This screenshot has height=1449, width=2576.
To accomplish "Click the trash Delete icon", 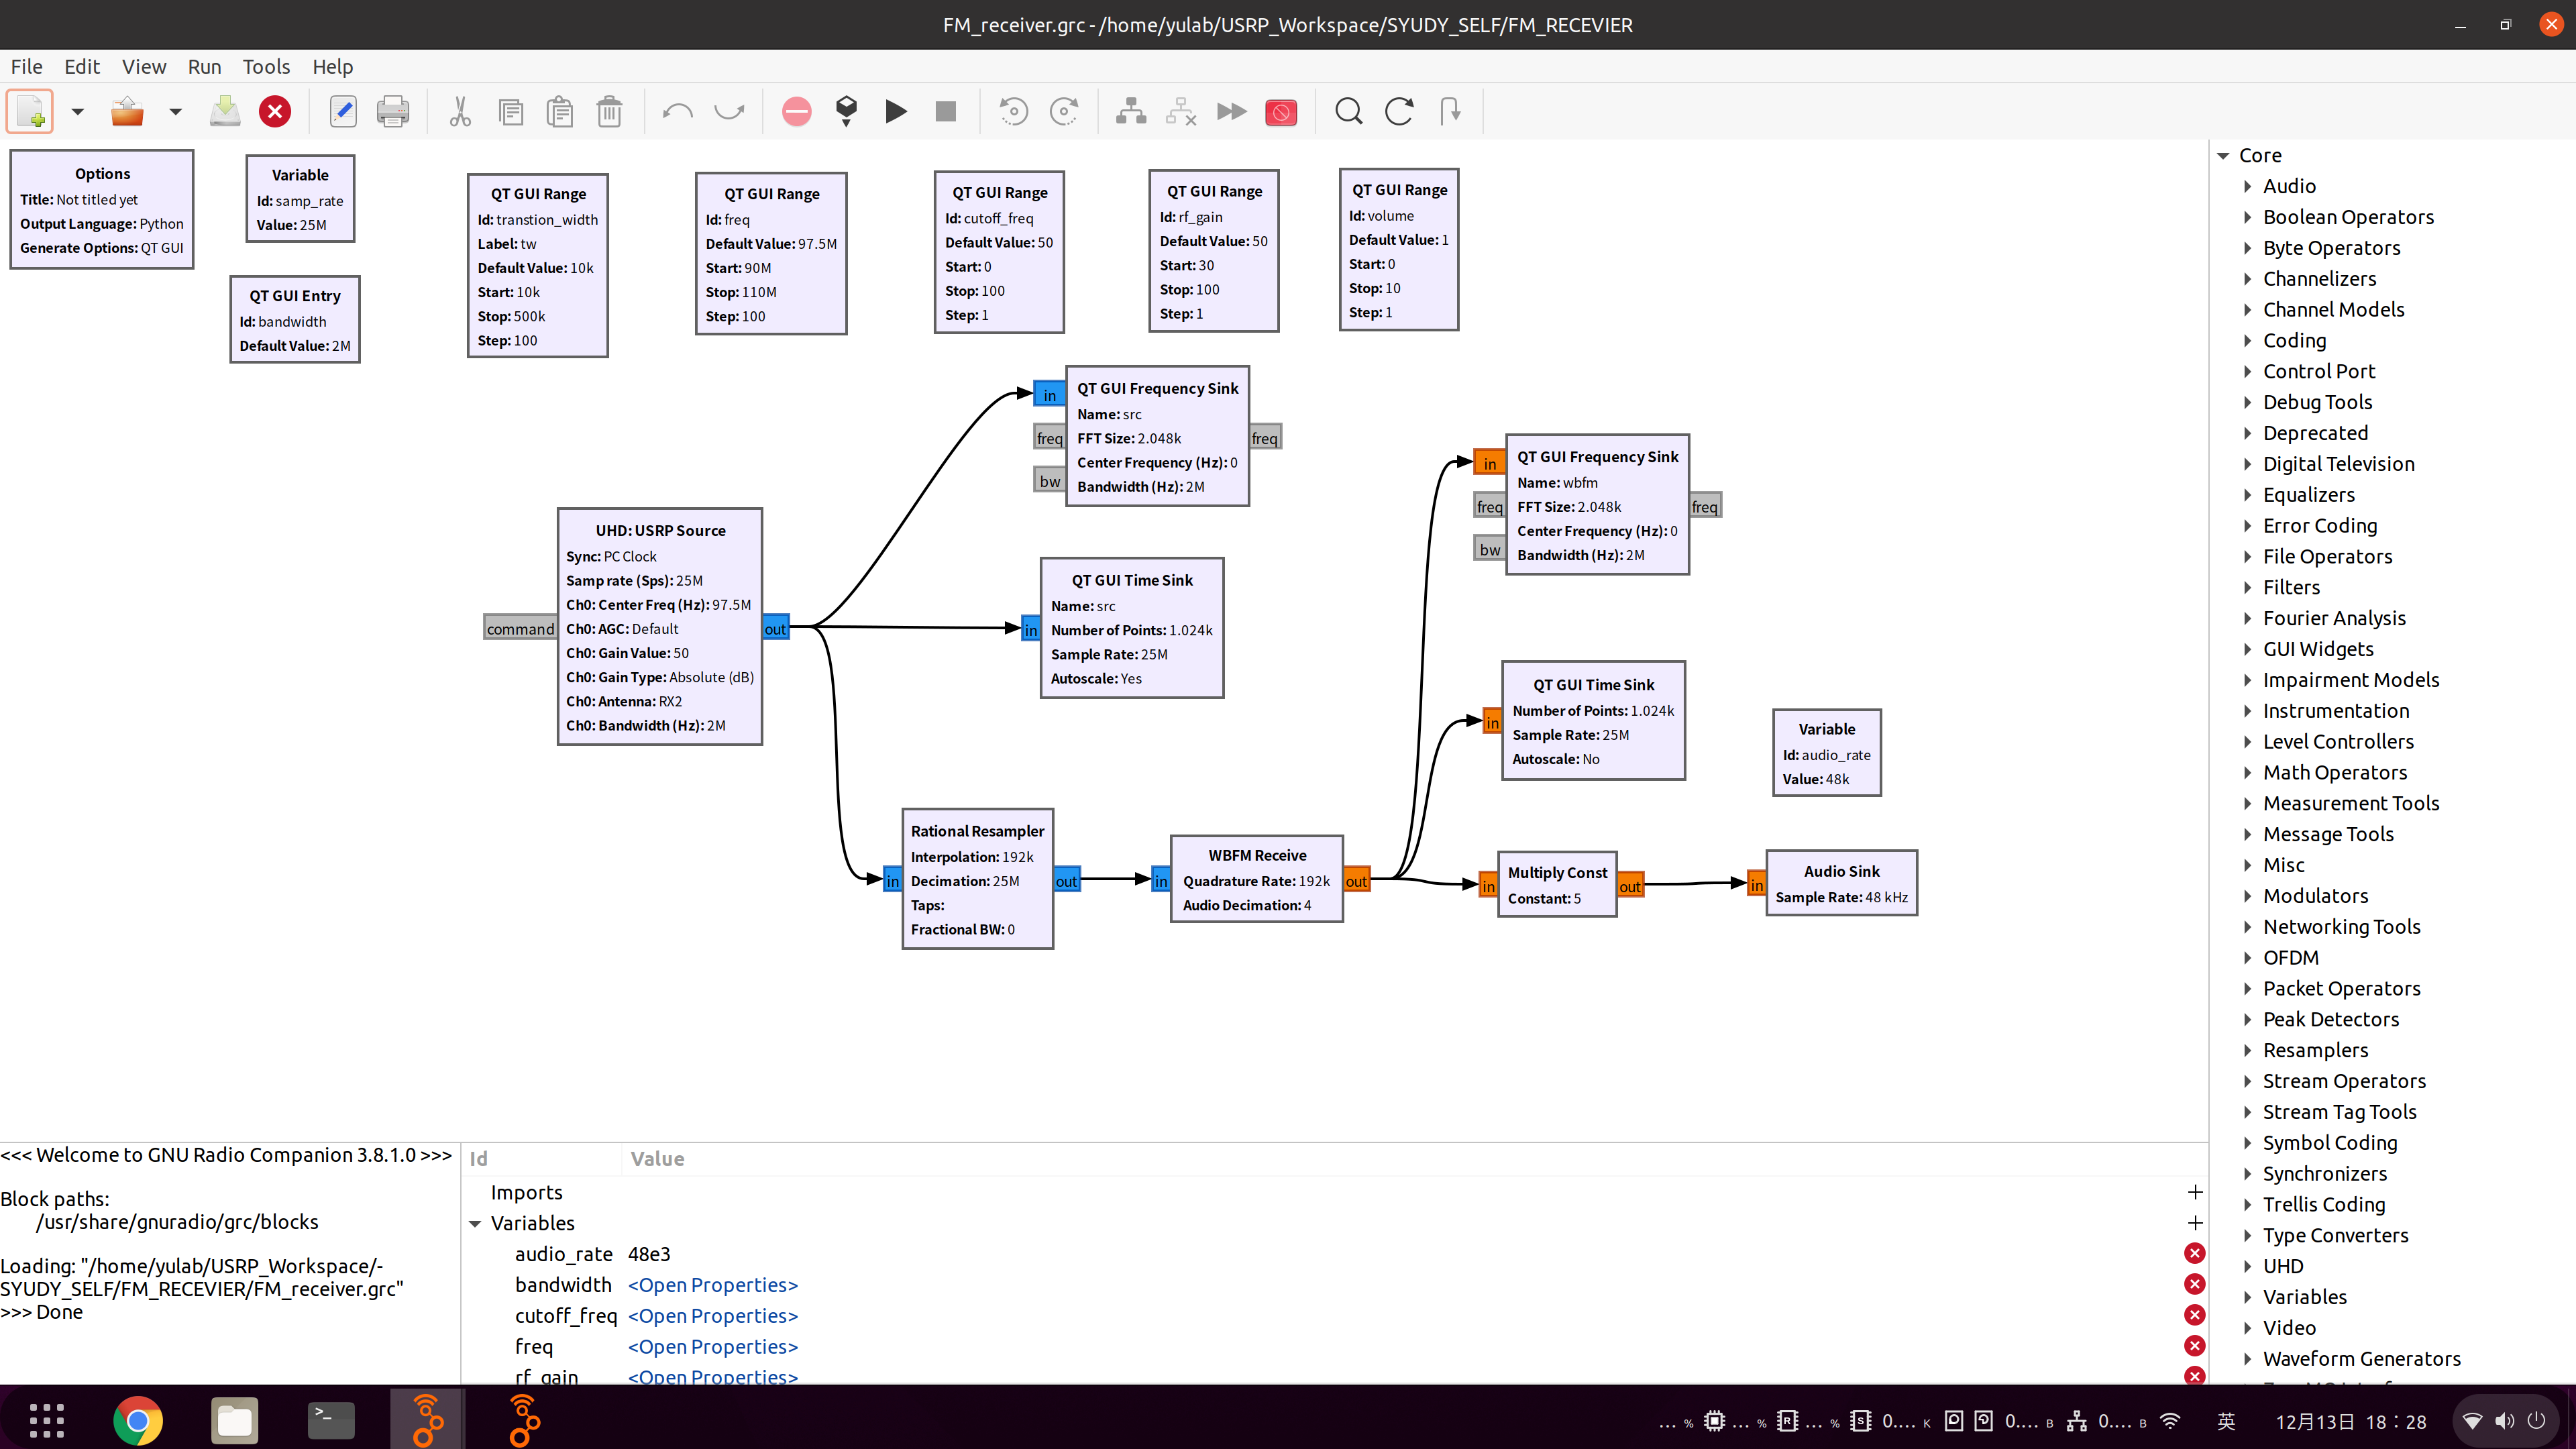I will click(609, 111).
